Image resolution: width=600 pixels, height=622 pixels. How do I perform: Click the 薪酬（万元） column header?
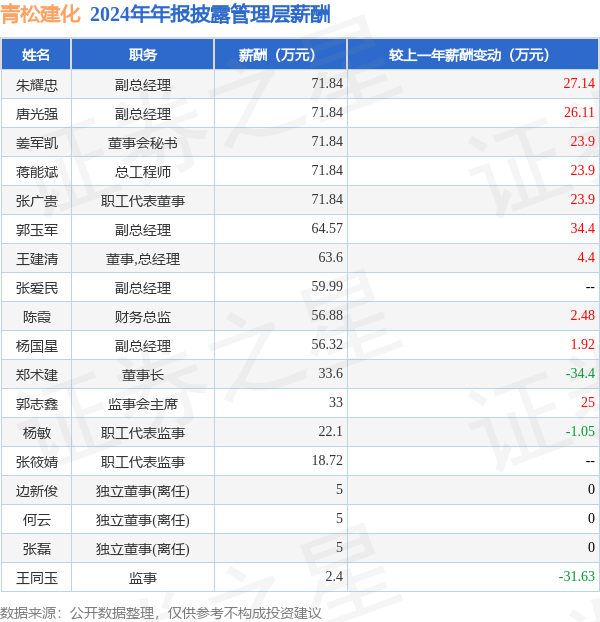tap(281, 54)
